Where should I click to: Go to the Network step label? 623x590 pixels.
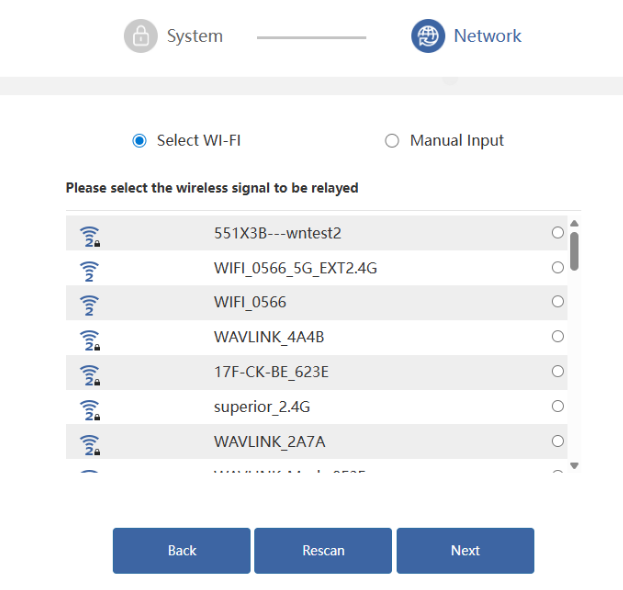(x=488, y=36)
